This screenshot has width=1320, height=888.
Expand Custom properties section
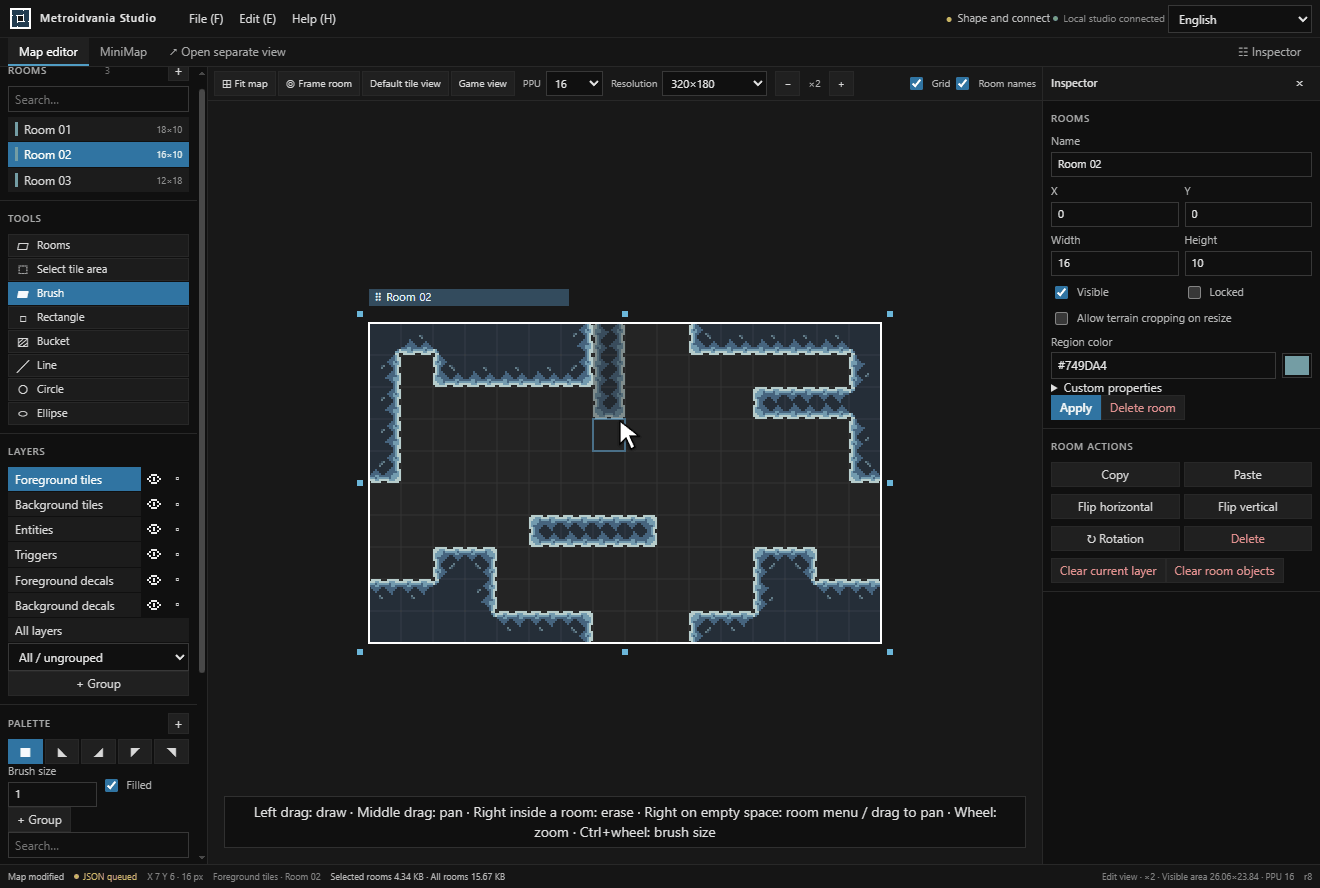1106,388
